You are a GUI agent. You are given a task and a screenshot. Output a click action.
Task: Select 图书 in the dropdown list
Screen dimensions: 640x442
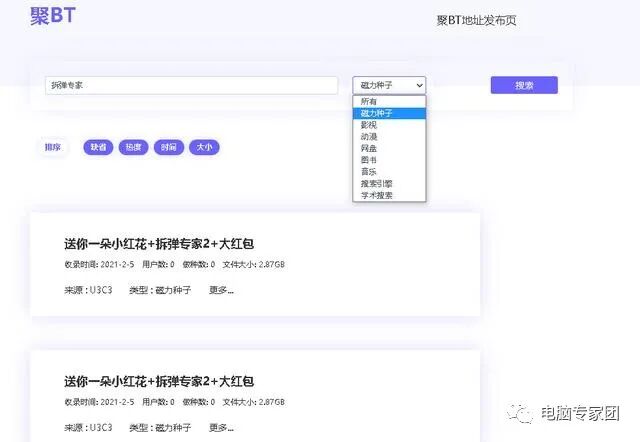pyautogui.click(x=389, y=160)
